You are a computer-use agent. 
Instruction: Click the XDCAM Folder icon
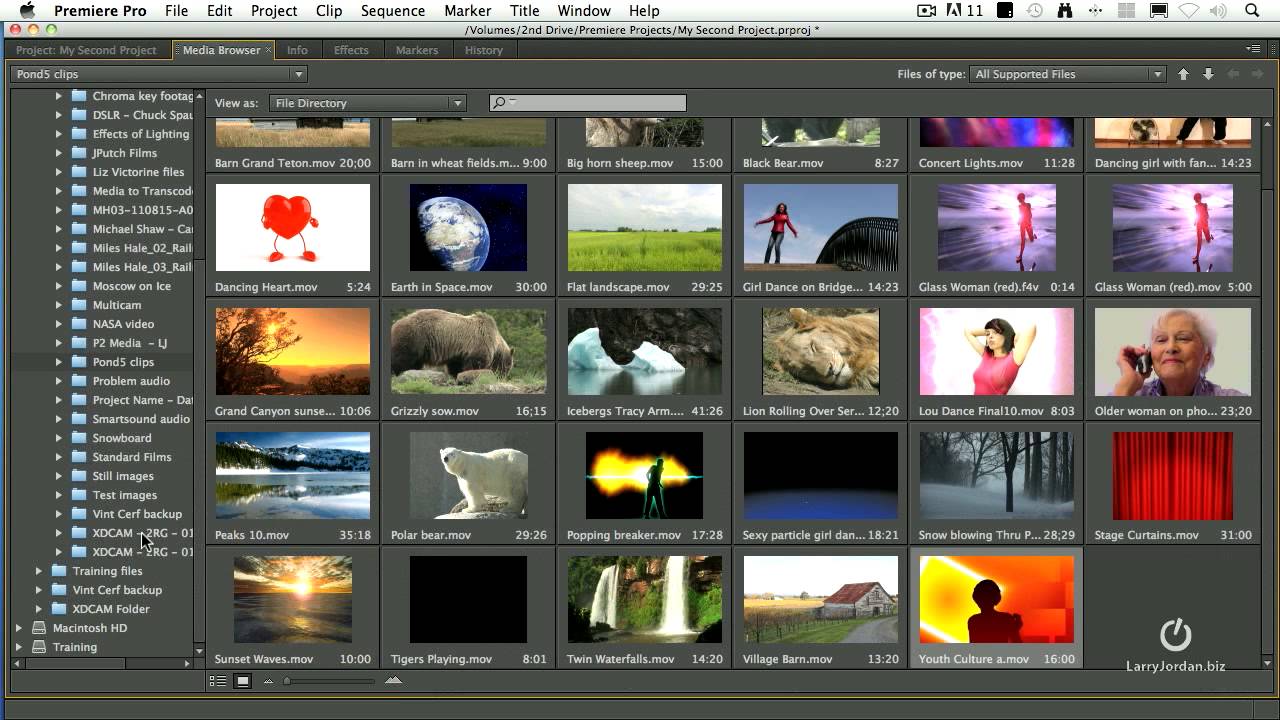(59, 609)
